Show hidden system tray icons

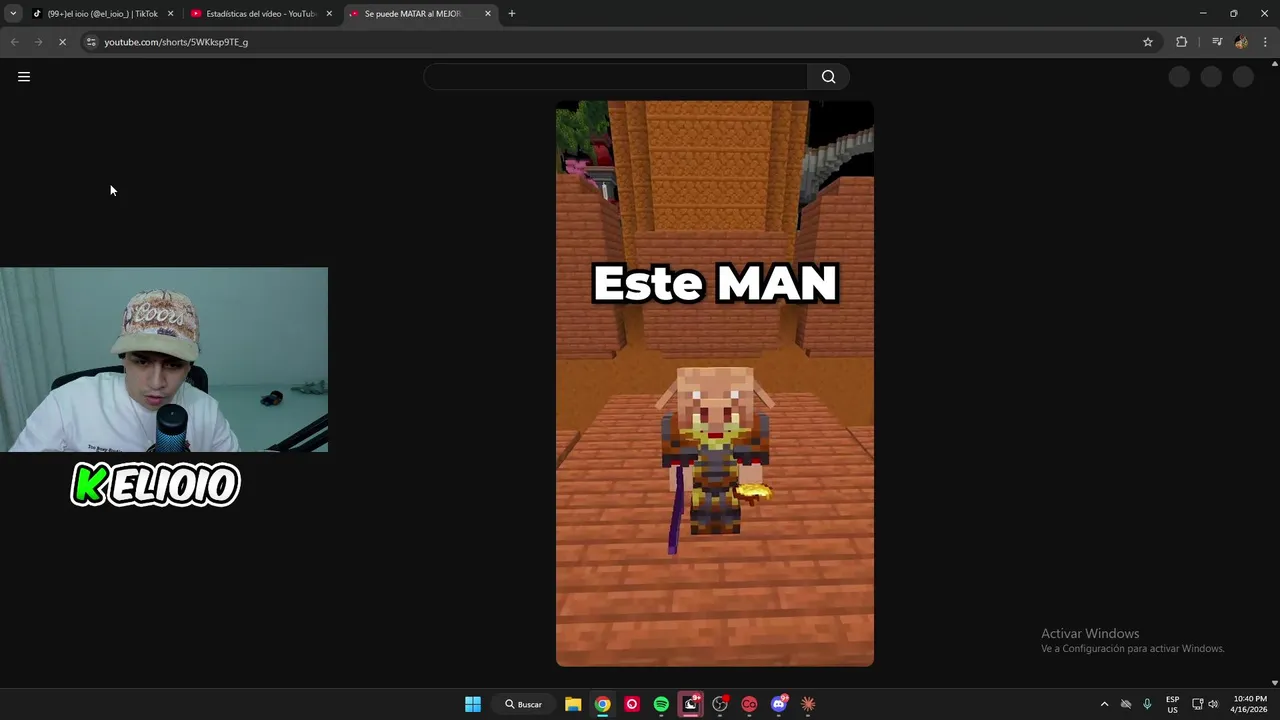pos(1104,704)
